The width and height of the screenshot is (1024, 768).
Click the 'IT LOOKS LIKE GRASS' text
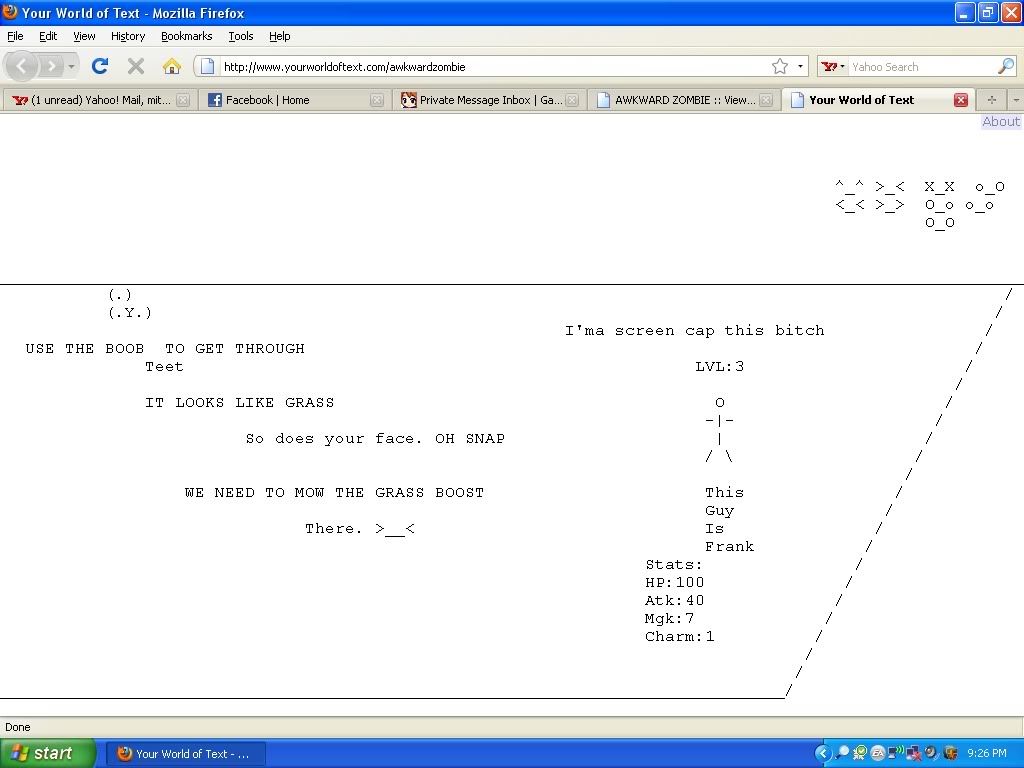[x=240, y=402]
